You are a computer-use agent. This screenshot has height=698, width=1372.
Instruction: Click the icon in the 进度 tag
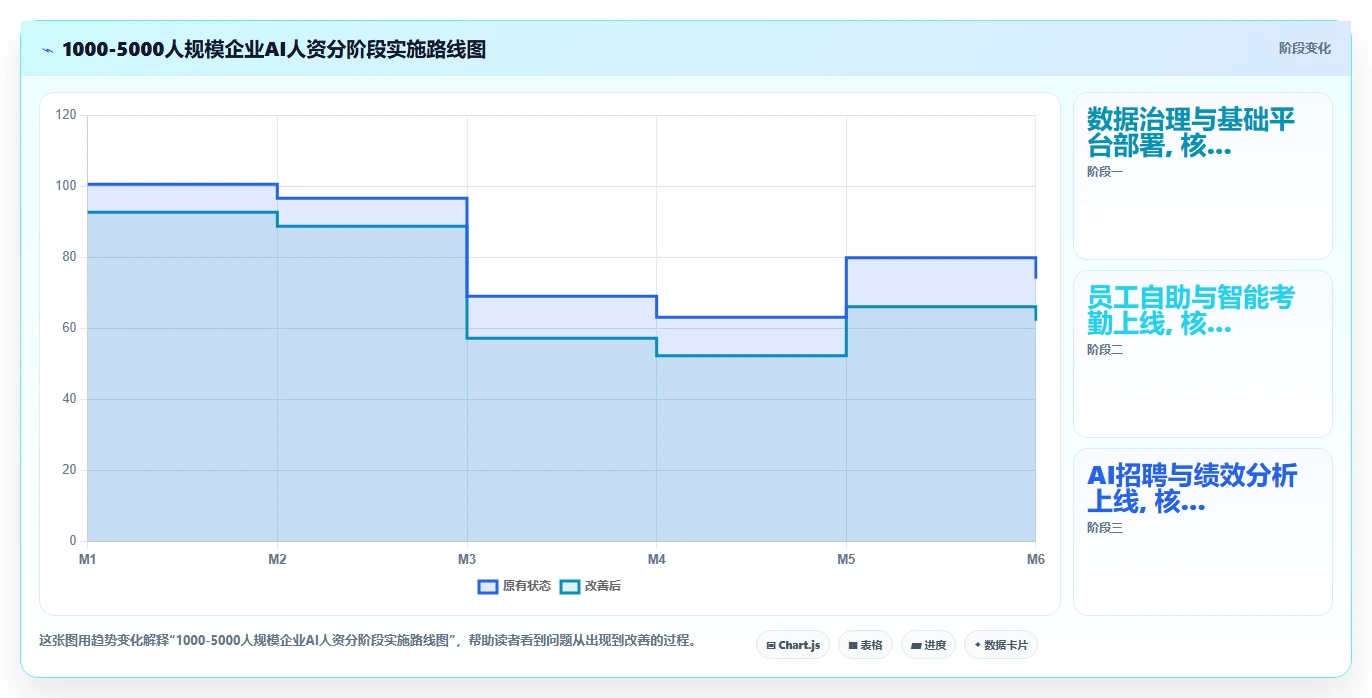916,646
